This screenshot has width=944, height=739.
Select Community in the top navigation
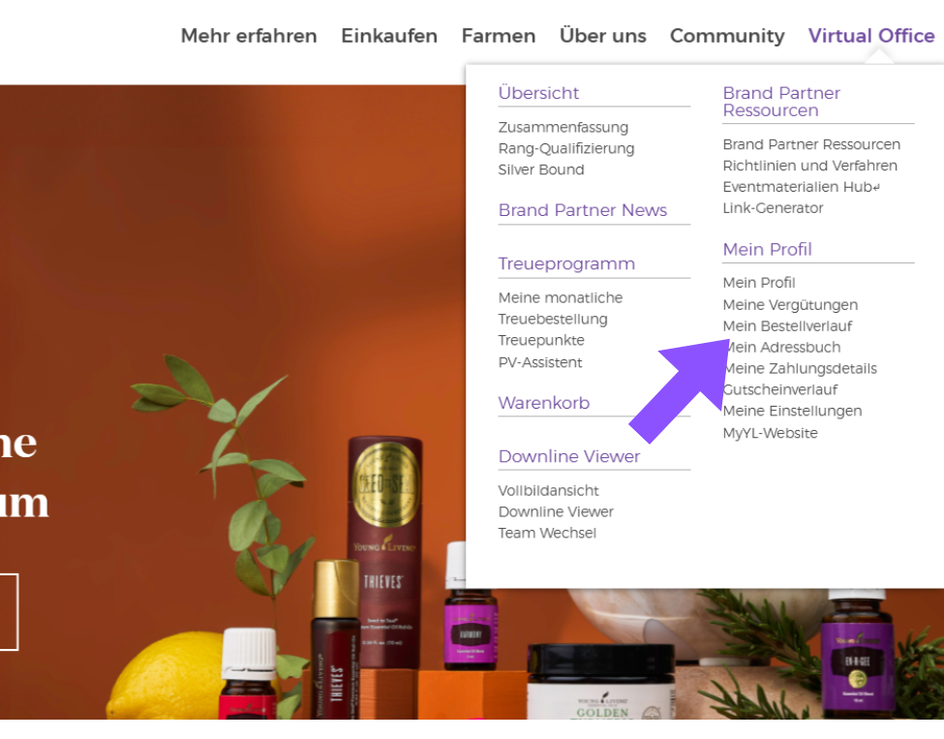click(727, 36)
